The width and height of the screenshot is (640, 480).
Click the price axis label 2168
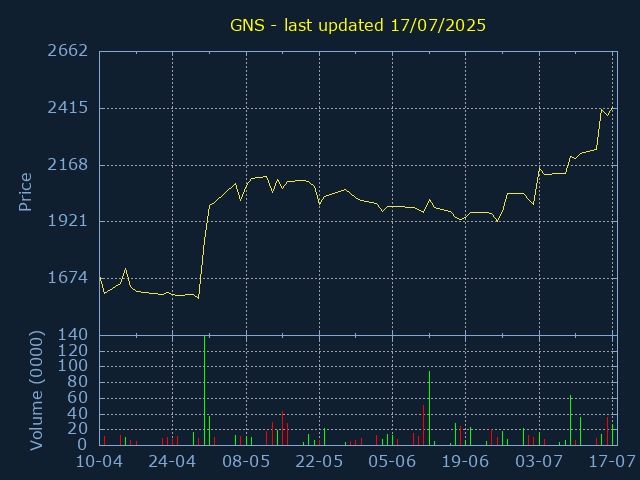tap(68, 164)
